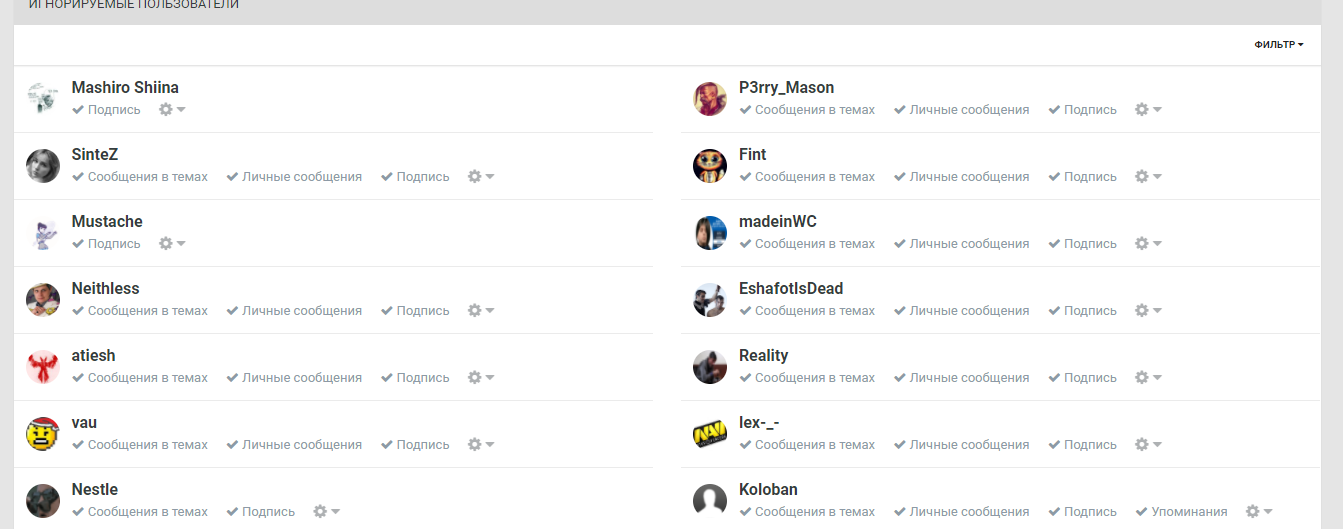Open gear settings menu for SinteZ
This screenshot has width=1343, height=529.
(x=481, y=177)
